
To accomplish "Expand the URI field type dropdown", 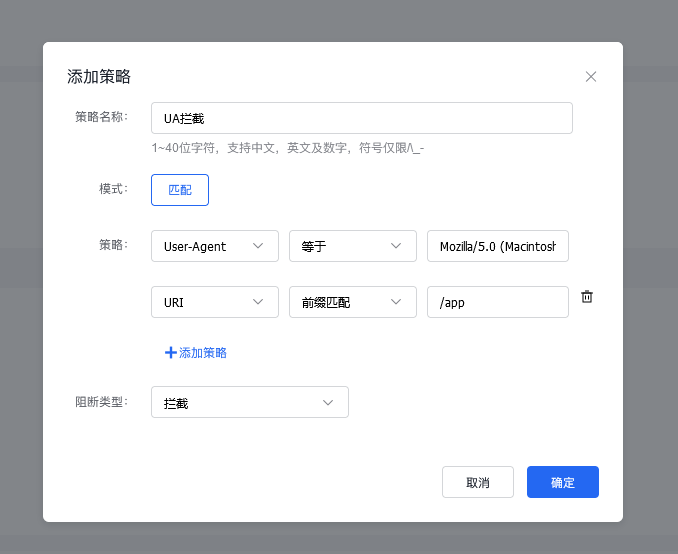I will [x=214, y=302].
